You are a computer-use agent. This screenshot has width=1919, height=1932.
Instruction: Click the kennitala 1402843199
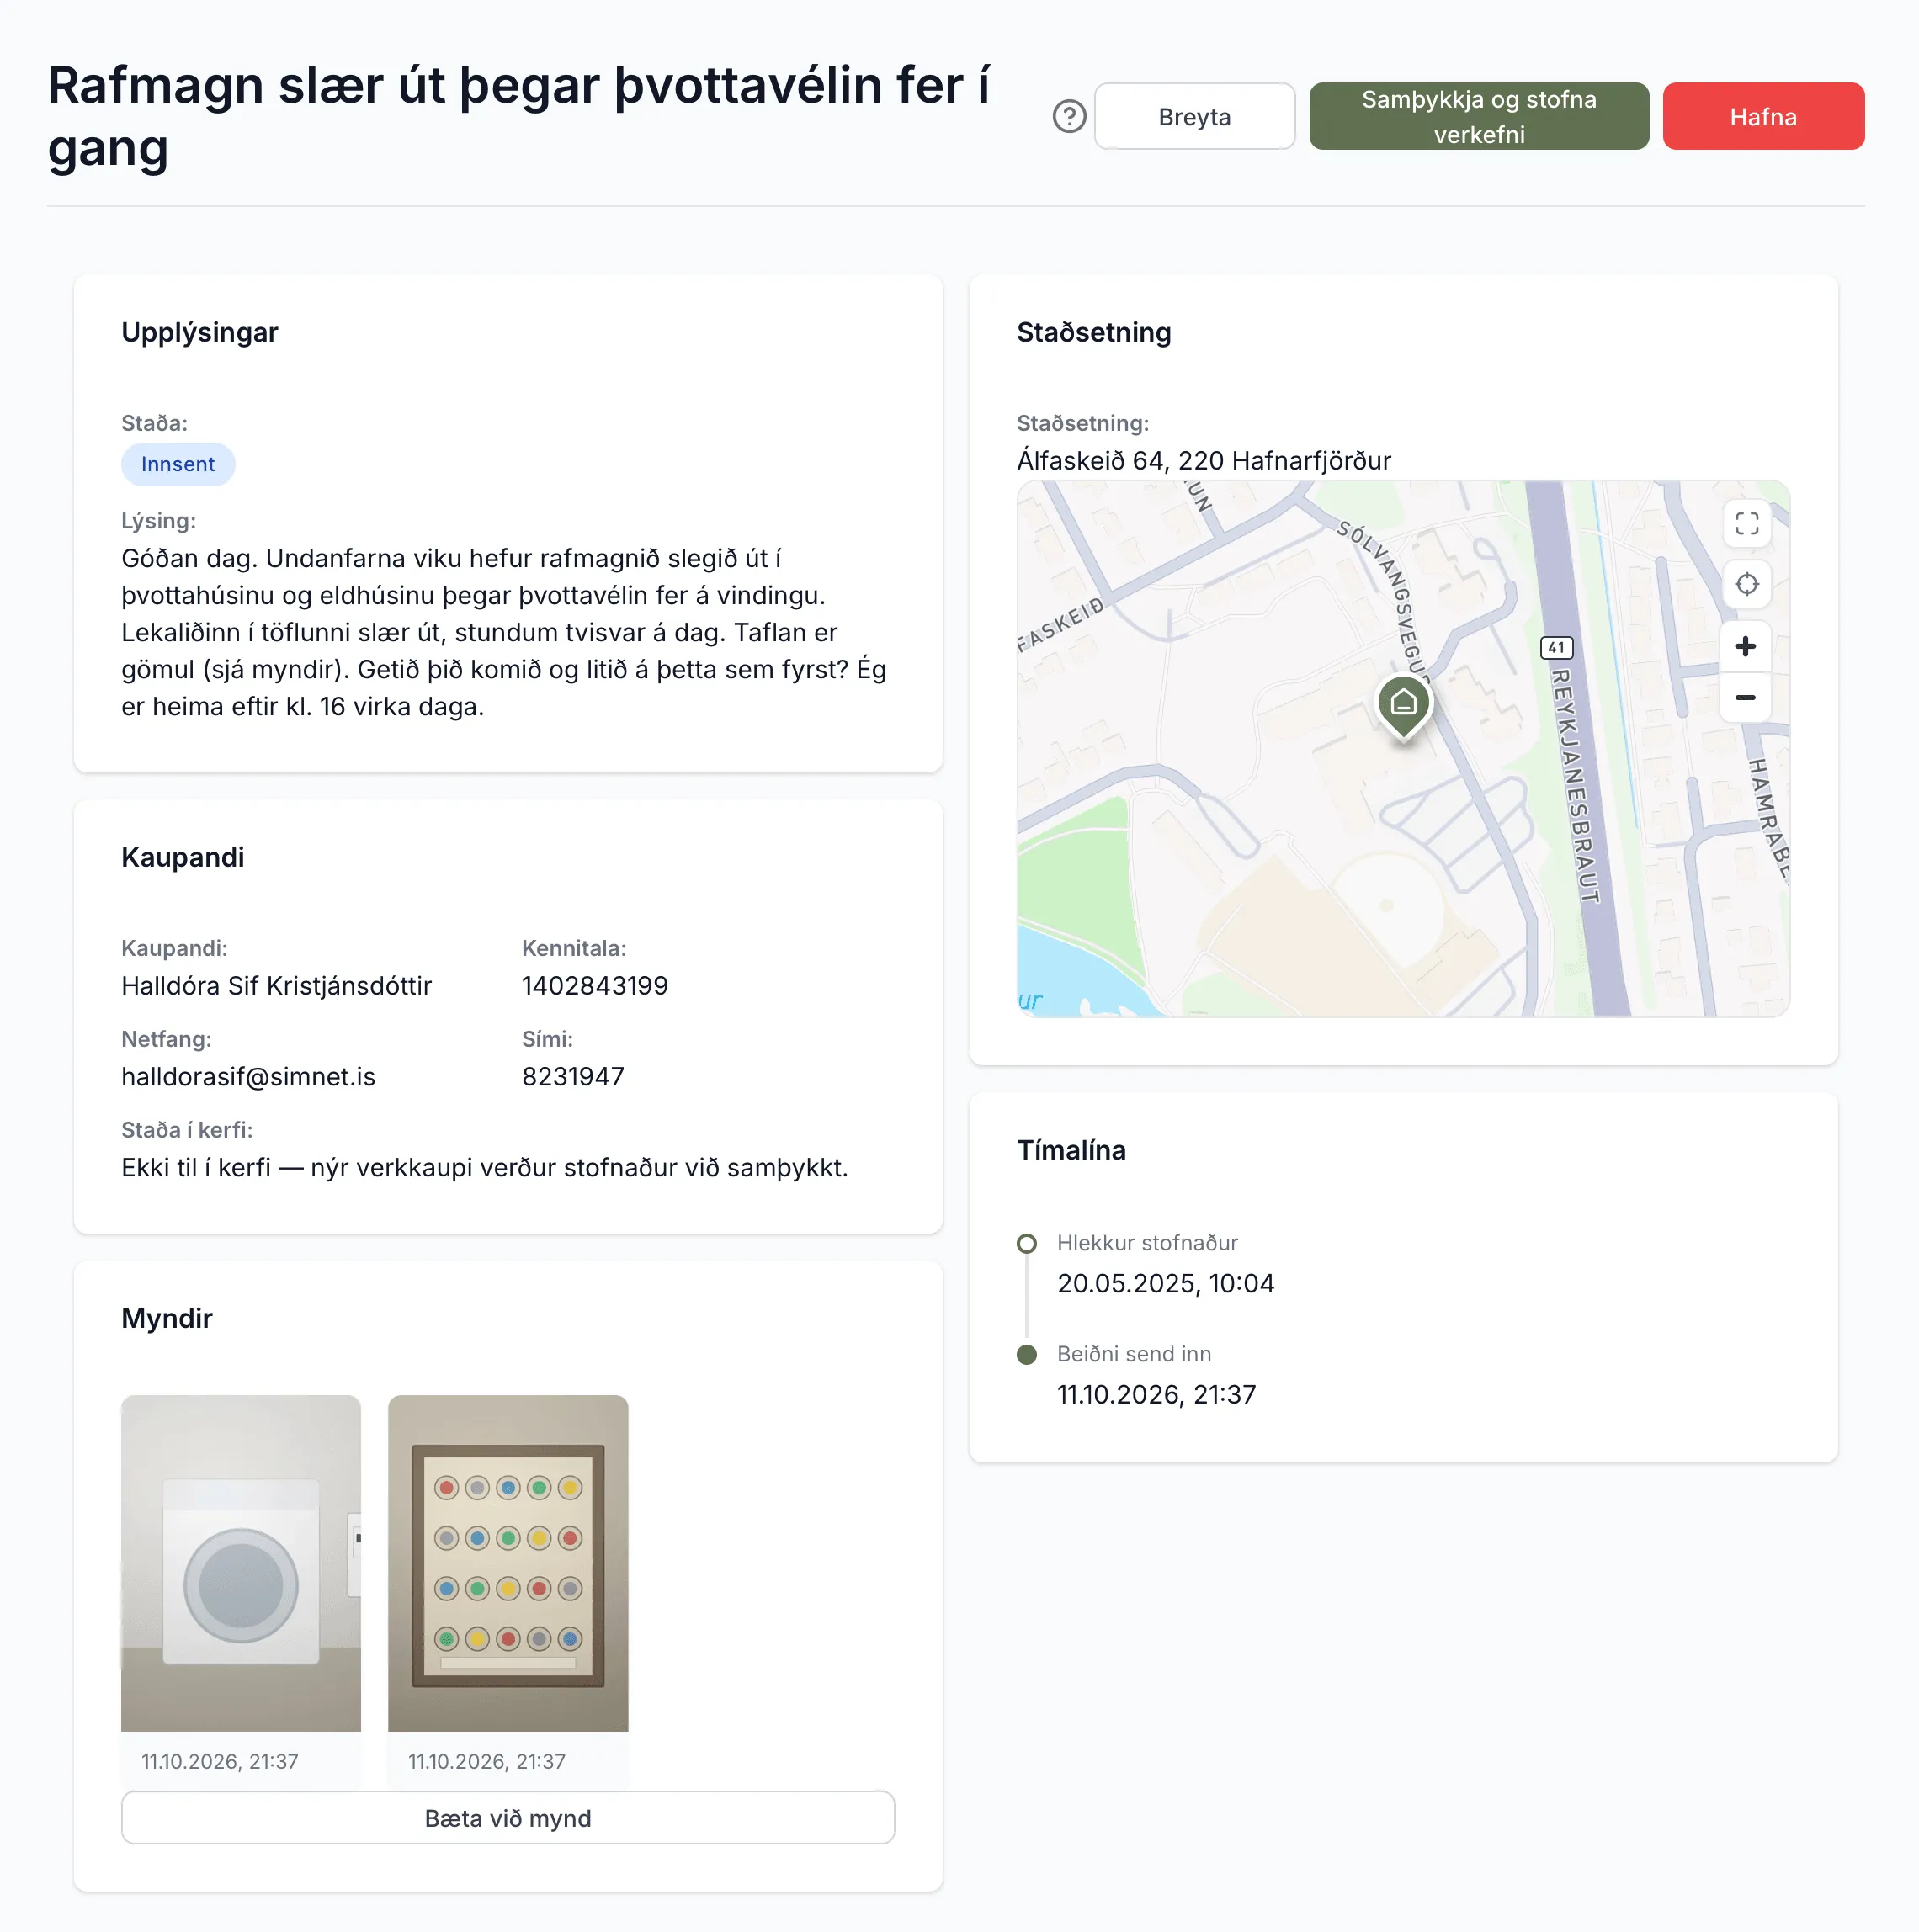pos(595,986)
